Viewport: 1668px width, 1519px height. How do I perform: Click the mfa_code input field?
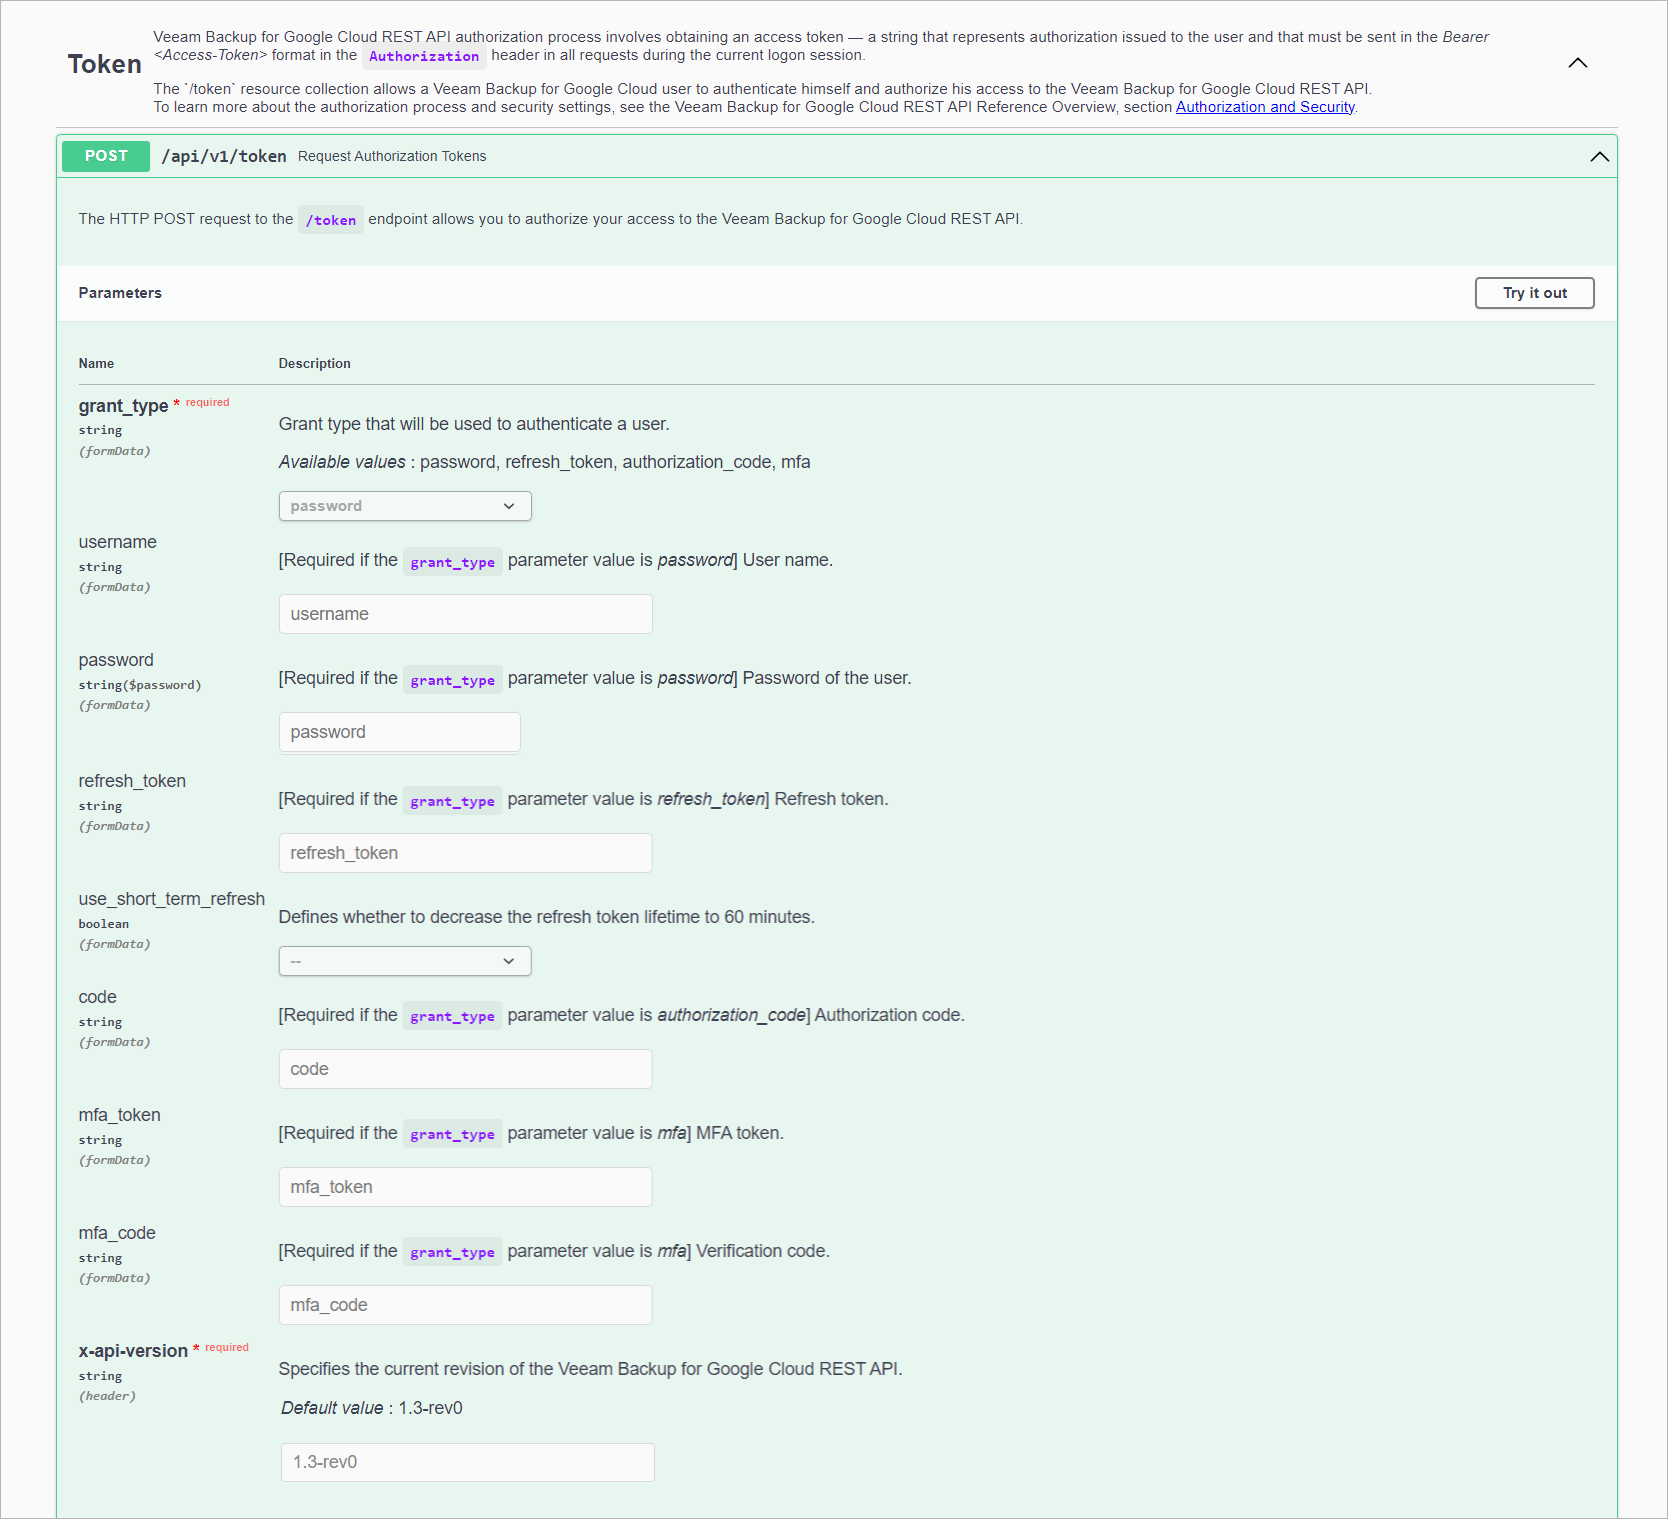coord(466,1305)
